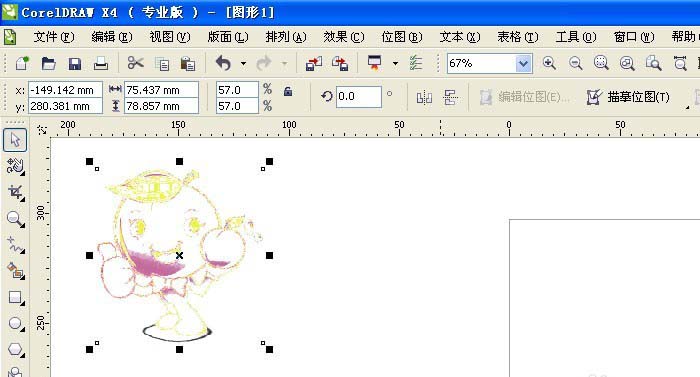This screenshot has width=700, height=377.
Task: Select the Crop tool
Action: point(15,193)
